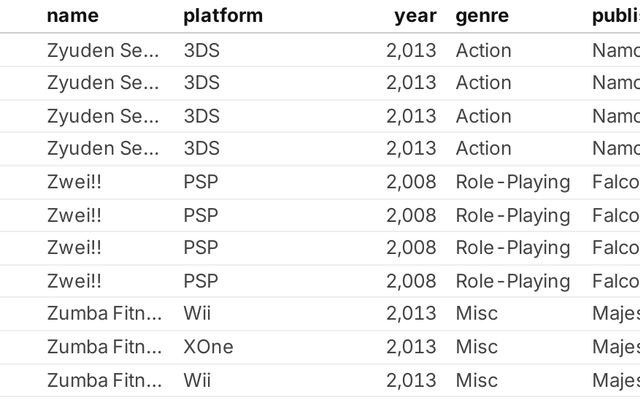Click the year cell in XOne row
This screenshot has width=640, height=400.
point(411,347)
